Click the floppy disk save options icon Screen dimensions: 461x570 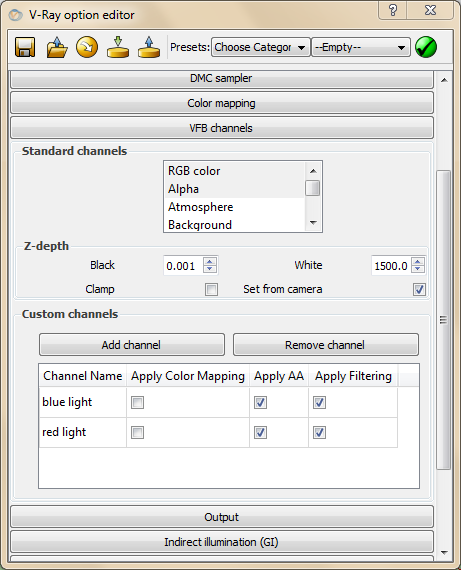25,47
